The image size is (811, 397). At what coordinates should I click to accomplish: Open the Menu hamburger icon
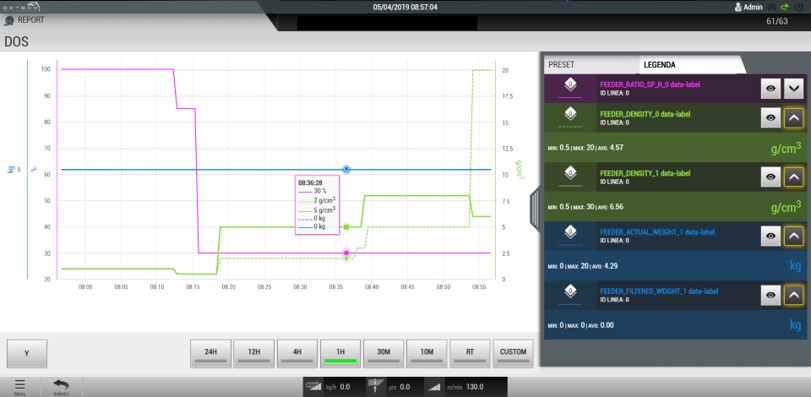click(x=20, y=385)
